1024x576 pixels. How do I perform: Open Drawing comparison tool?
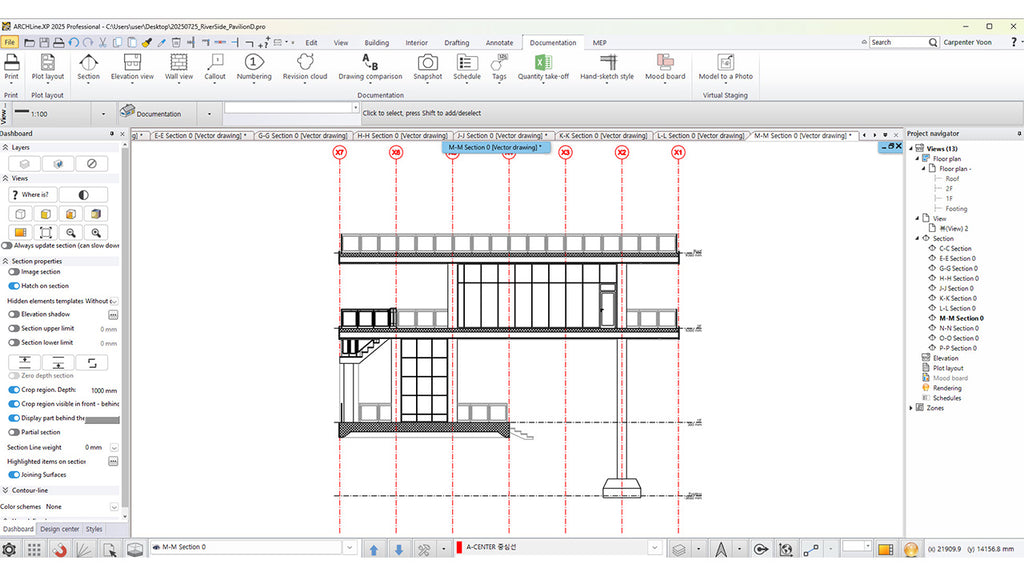click(x=370, y=67)
